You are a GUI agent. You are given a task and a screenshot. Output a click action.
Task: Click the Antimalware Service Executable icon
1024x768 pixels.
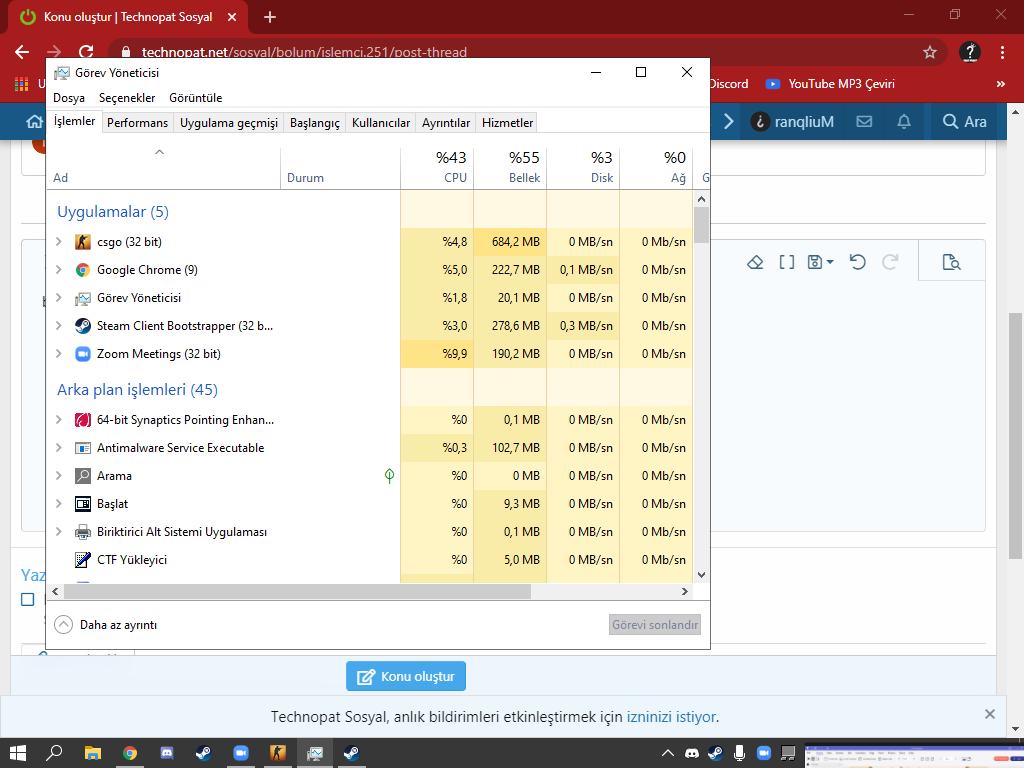point(82,448)
